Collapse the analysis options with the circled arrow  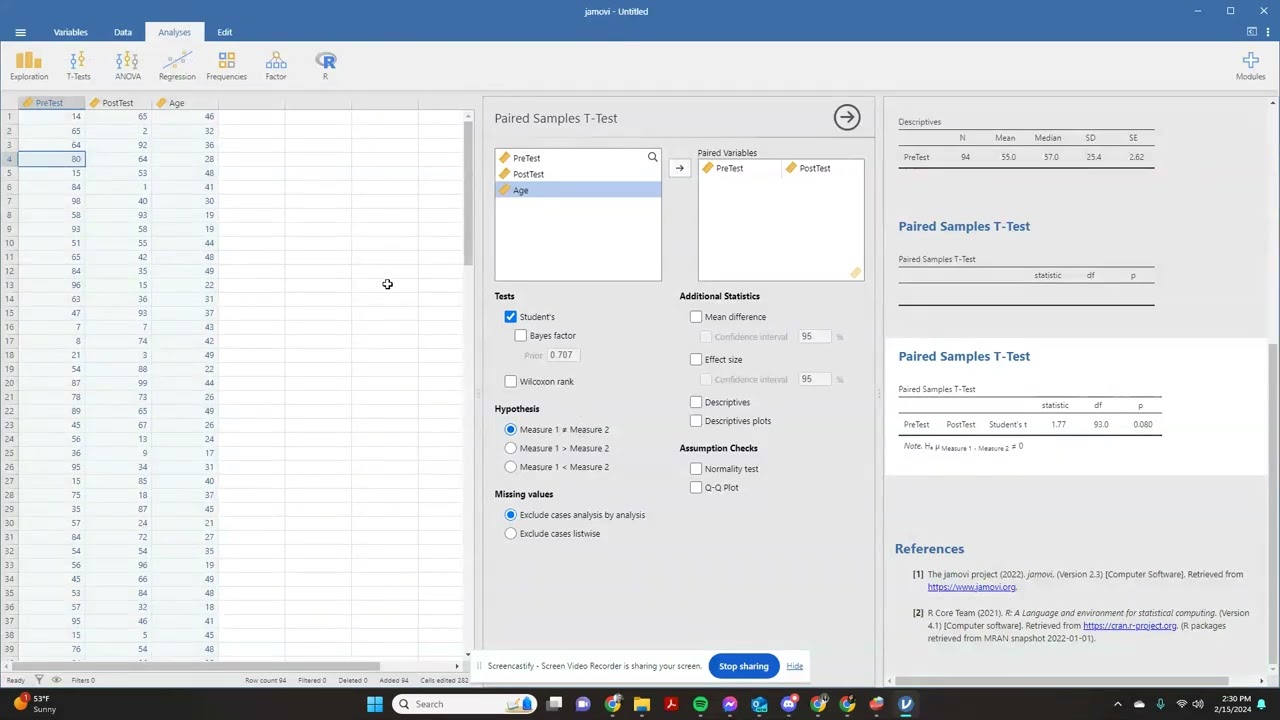[x=847, y=118]
